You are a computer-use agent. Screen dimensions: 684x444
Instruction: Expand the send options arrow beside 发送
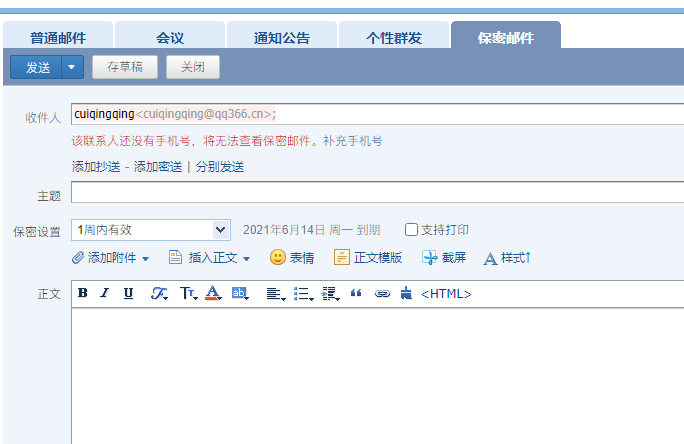tap(72, 67)
